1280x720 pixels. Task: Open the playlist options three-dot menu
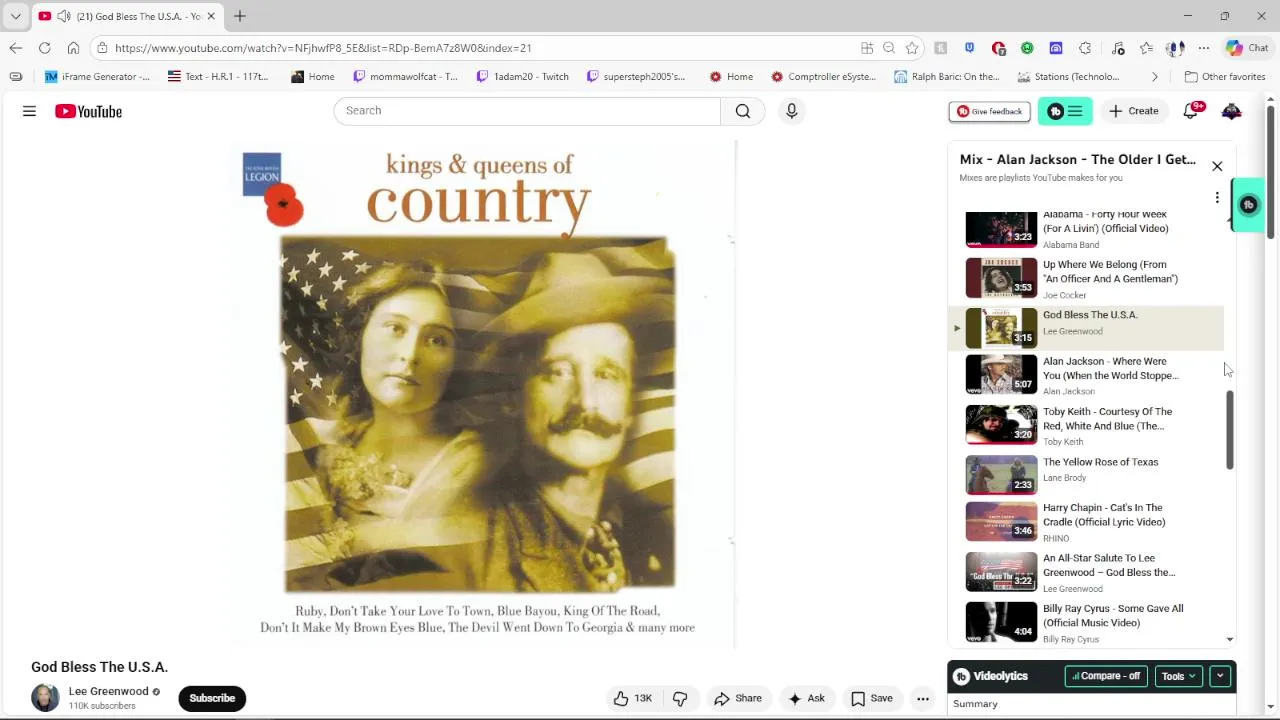1217,198
